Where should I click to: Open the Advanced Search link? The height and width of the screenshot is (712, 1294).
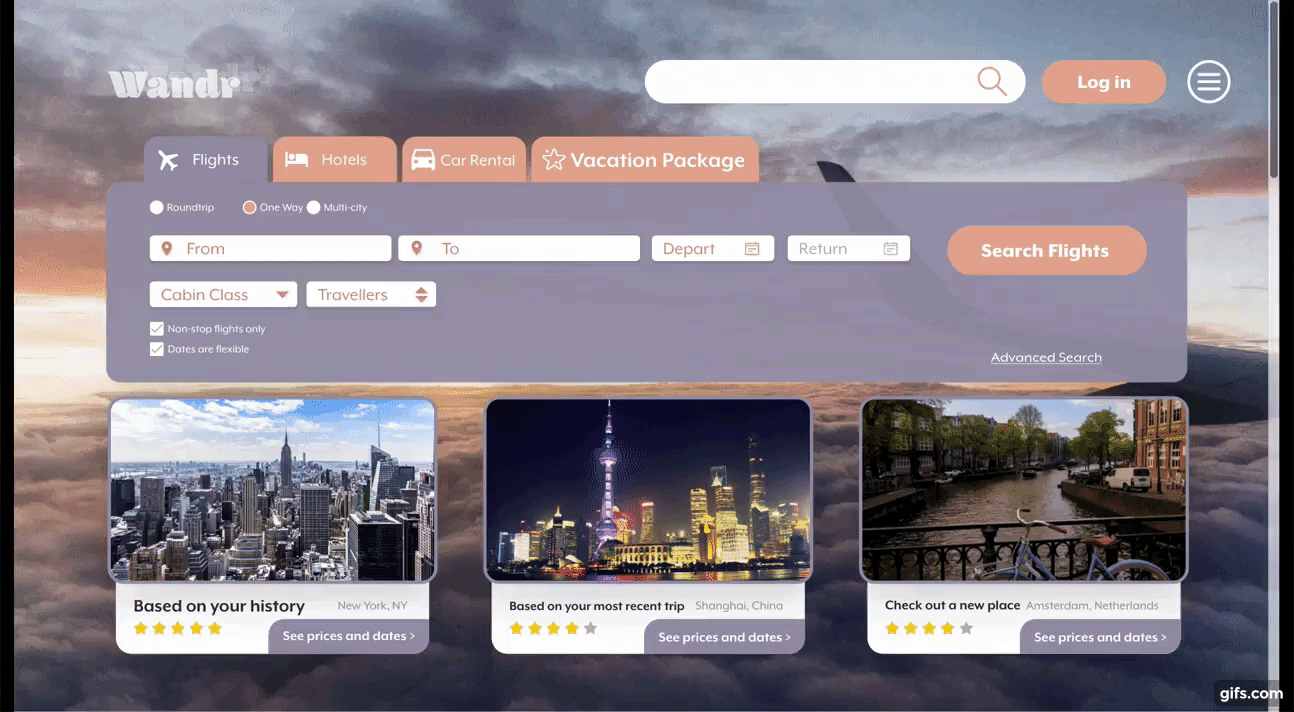pyautogui.click(x=1046, y=357)
